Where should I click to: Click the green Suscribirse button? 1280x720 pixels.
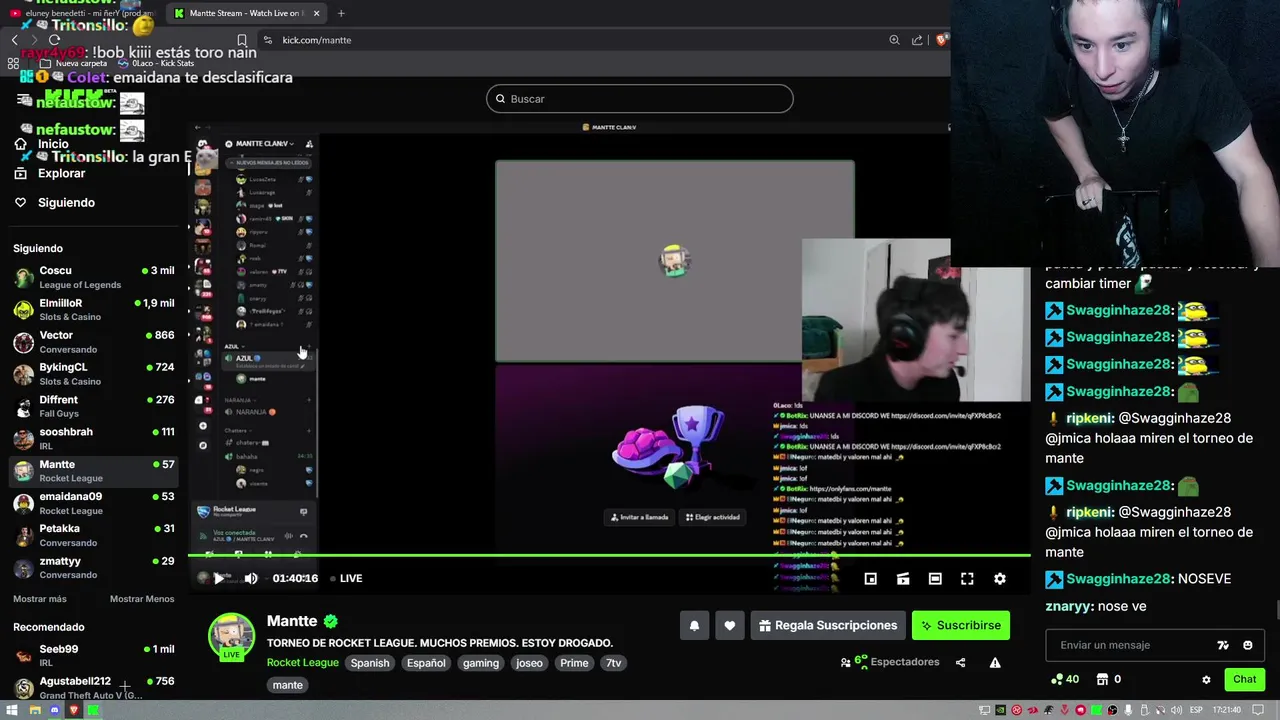(x=961, y=626)
